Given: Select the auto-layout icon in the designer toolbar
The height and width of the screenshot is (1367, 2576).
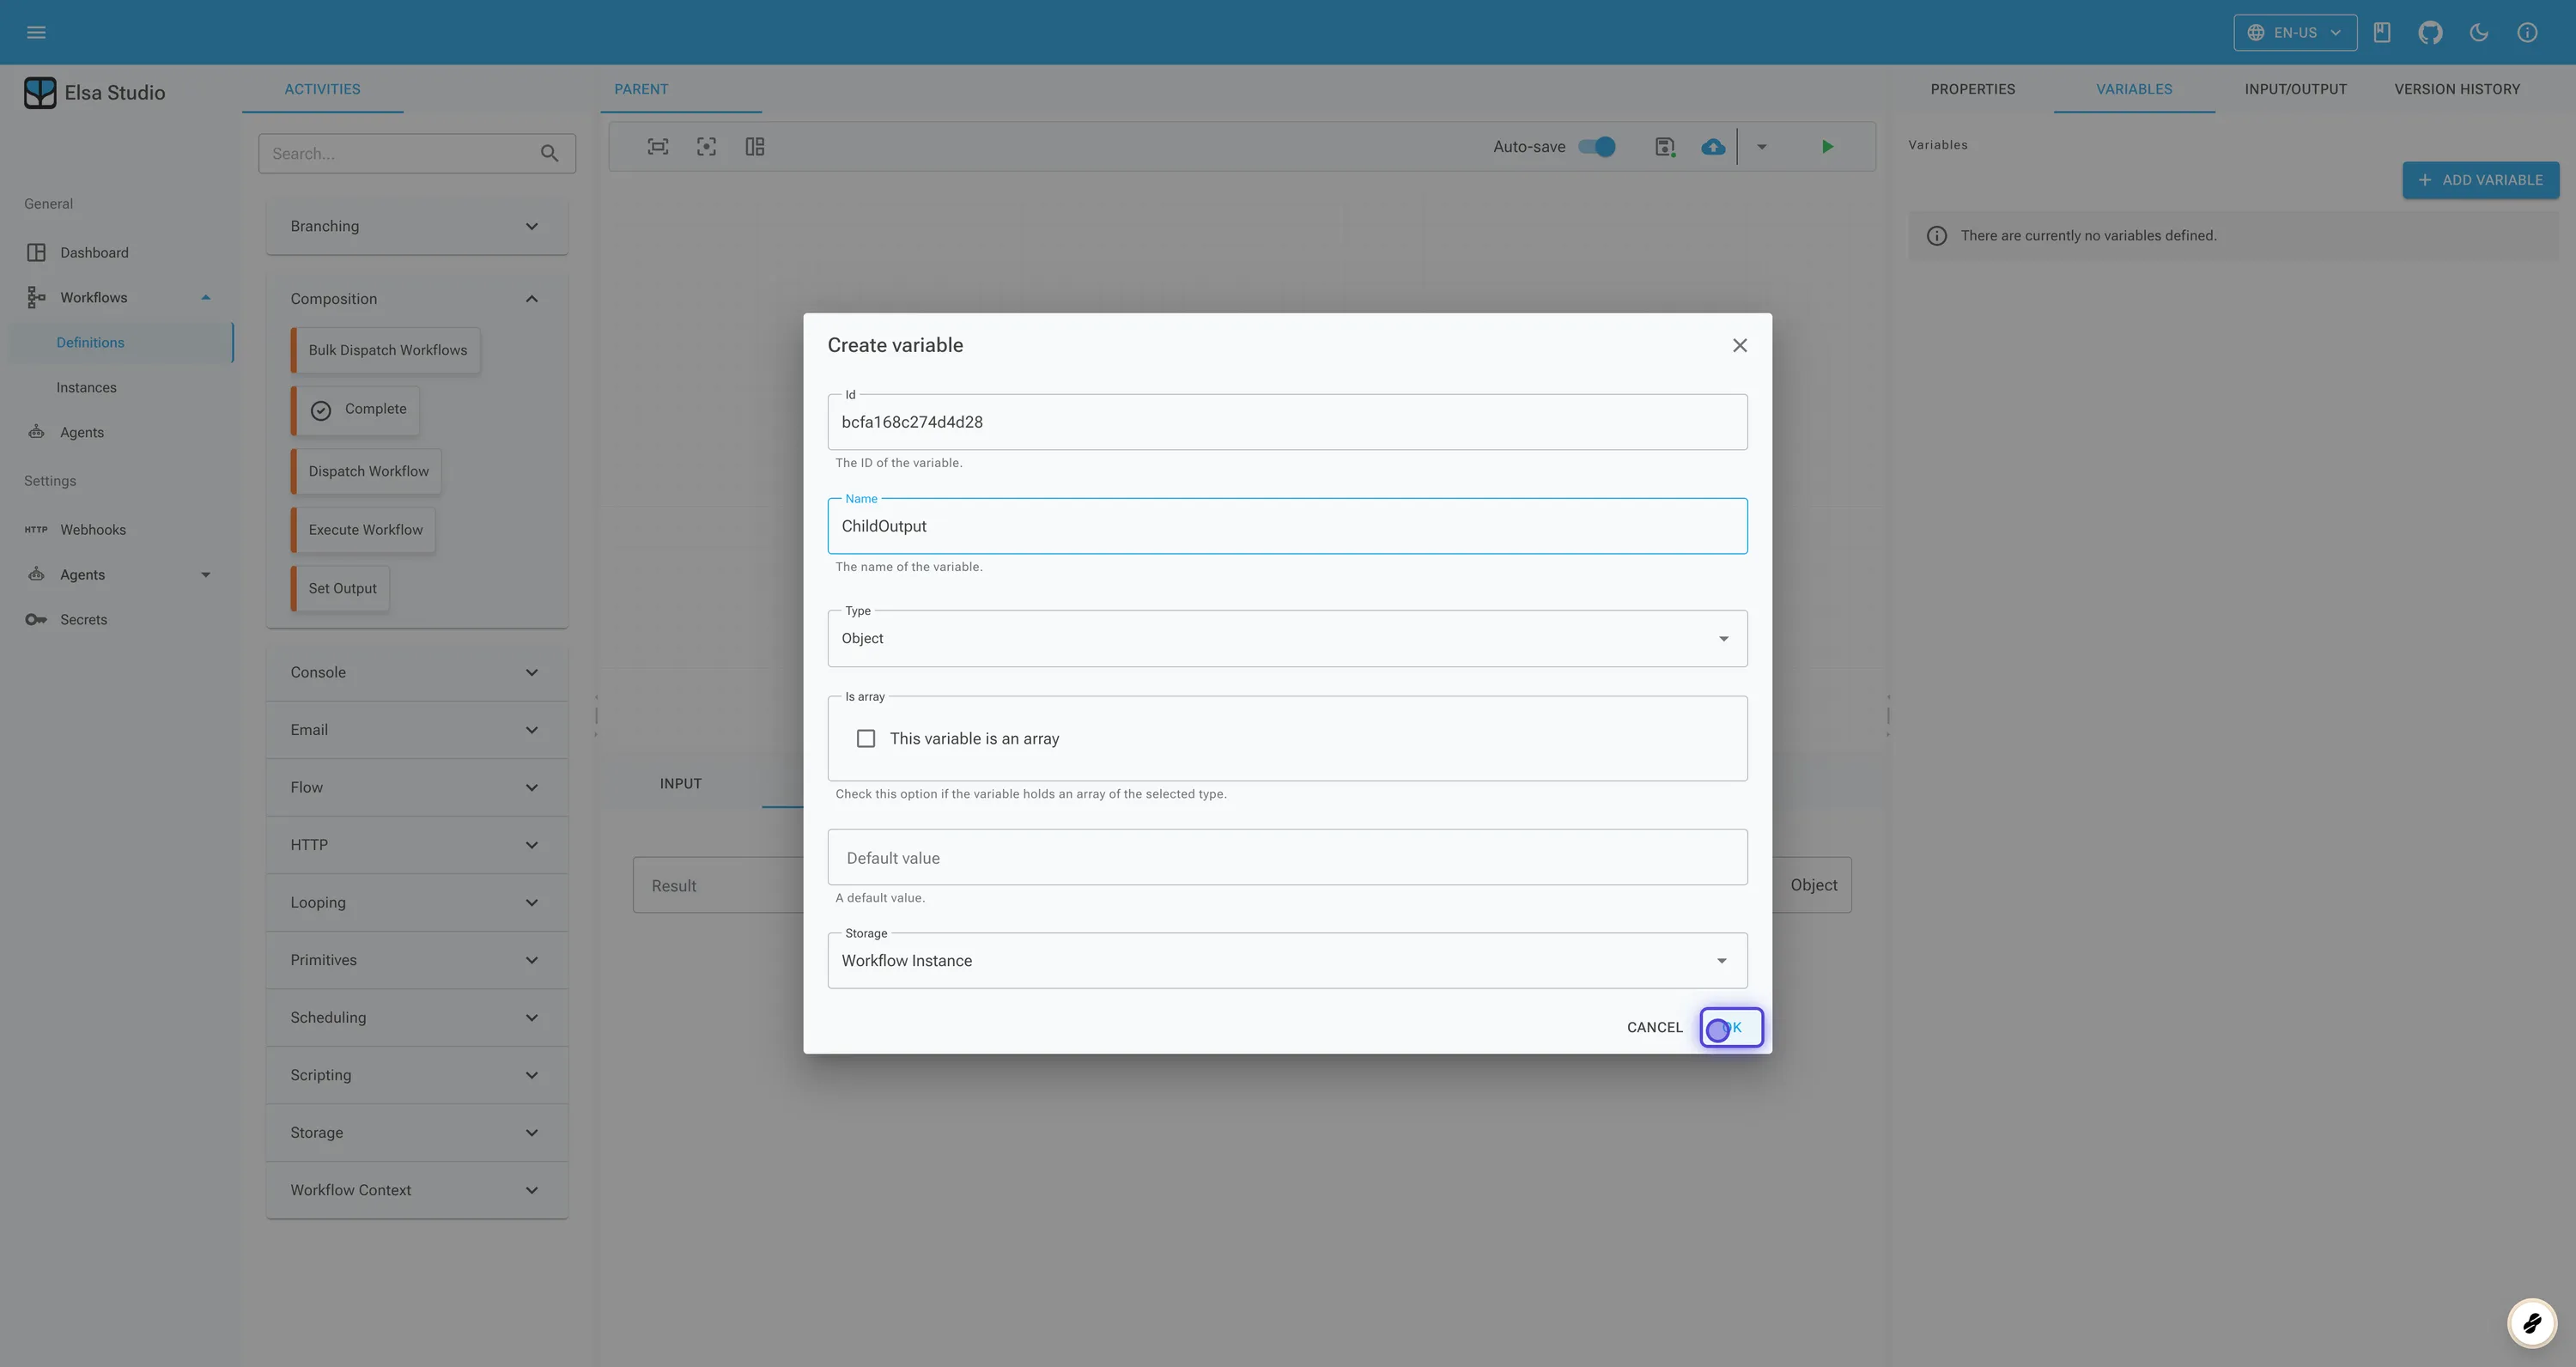Looking at the screenshot, I should (755, 146).
